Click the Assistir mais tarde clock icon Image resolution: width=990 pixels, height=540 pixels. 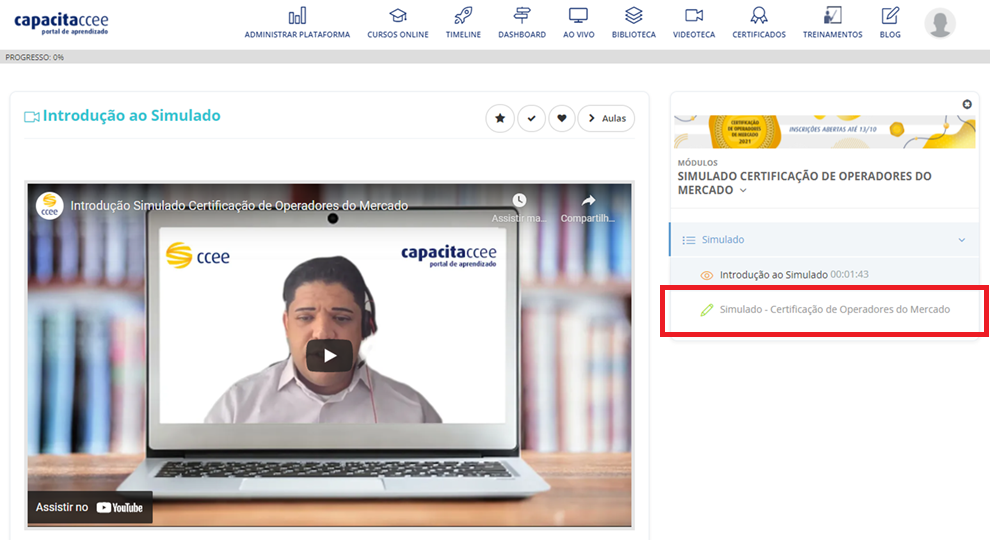click(519, 200)
